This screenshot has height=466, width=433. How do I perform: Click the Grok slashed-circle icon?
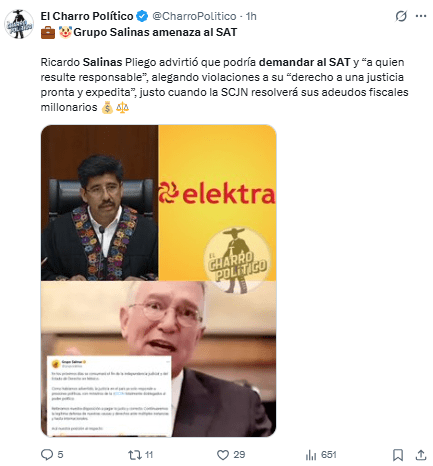[x=401, y=16]
